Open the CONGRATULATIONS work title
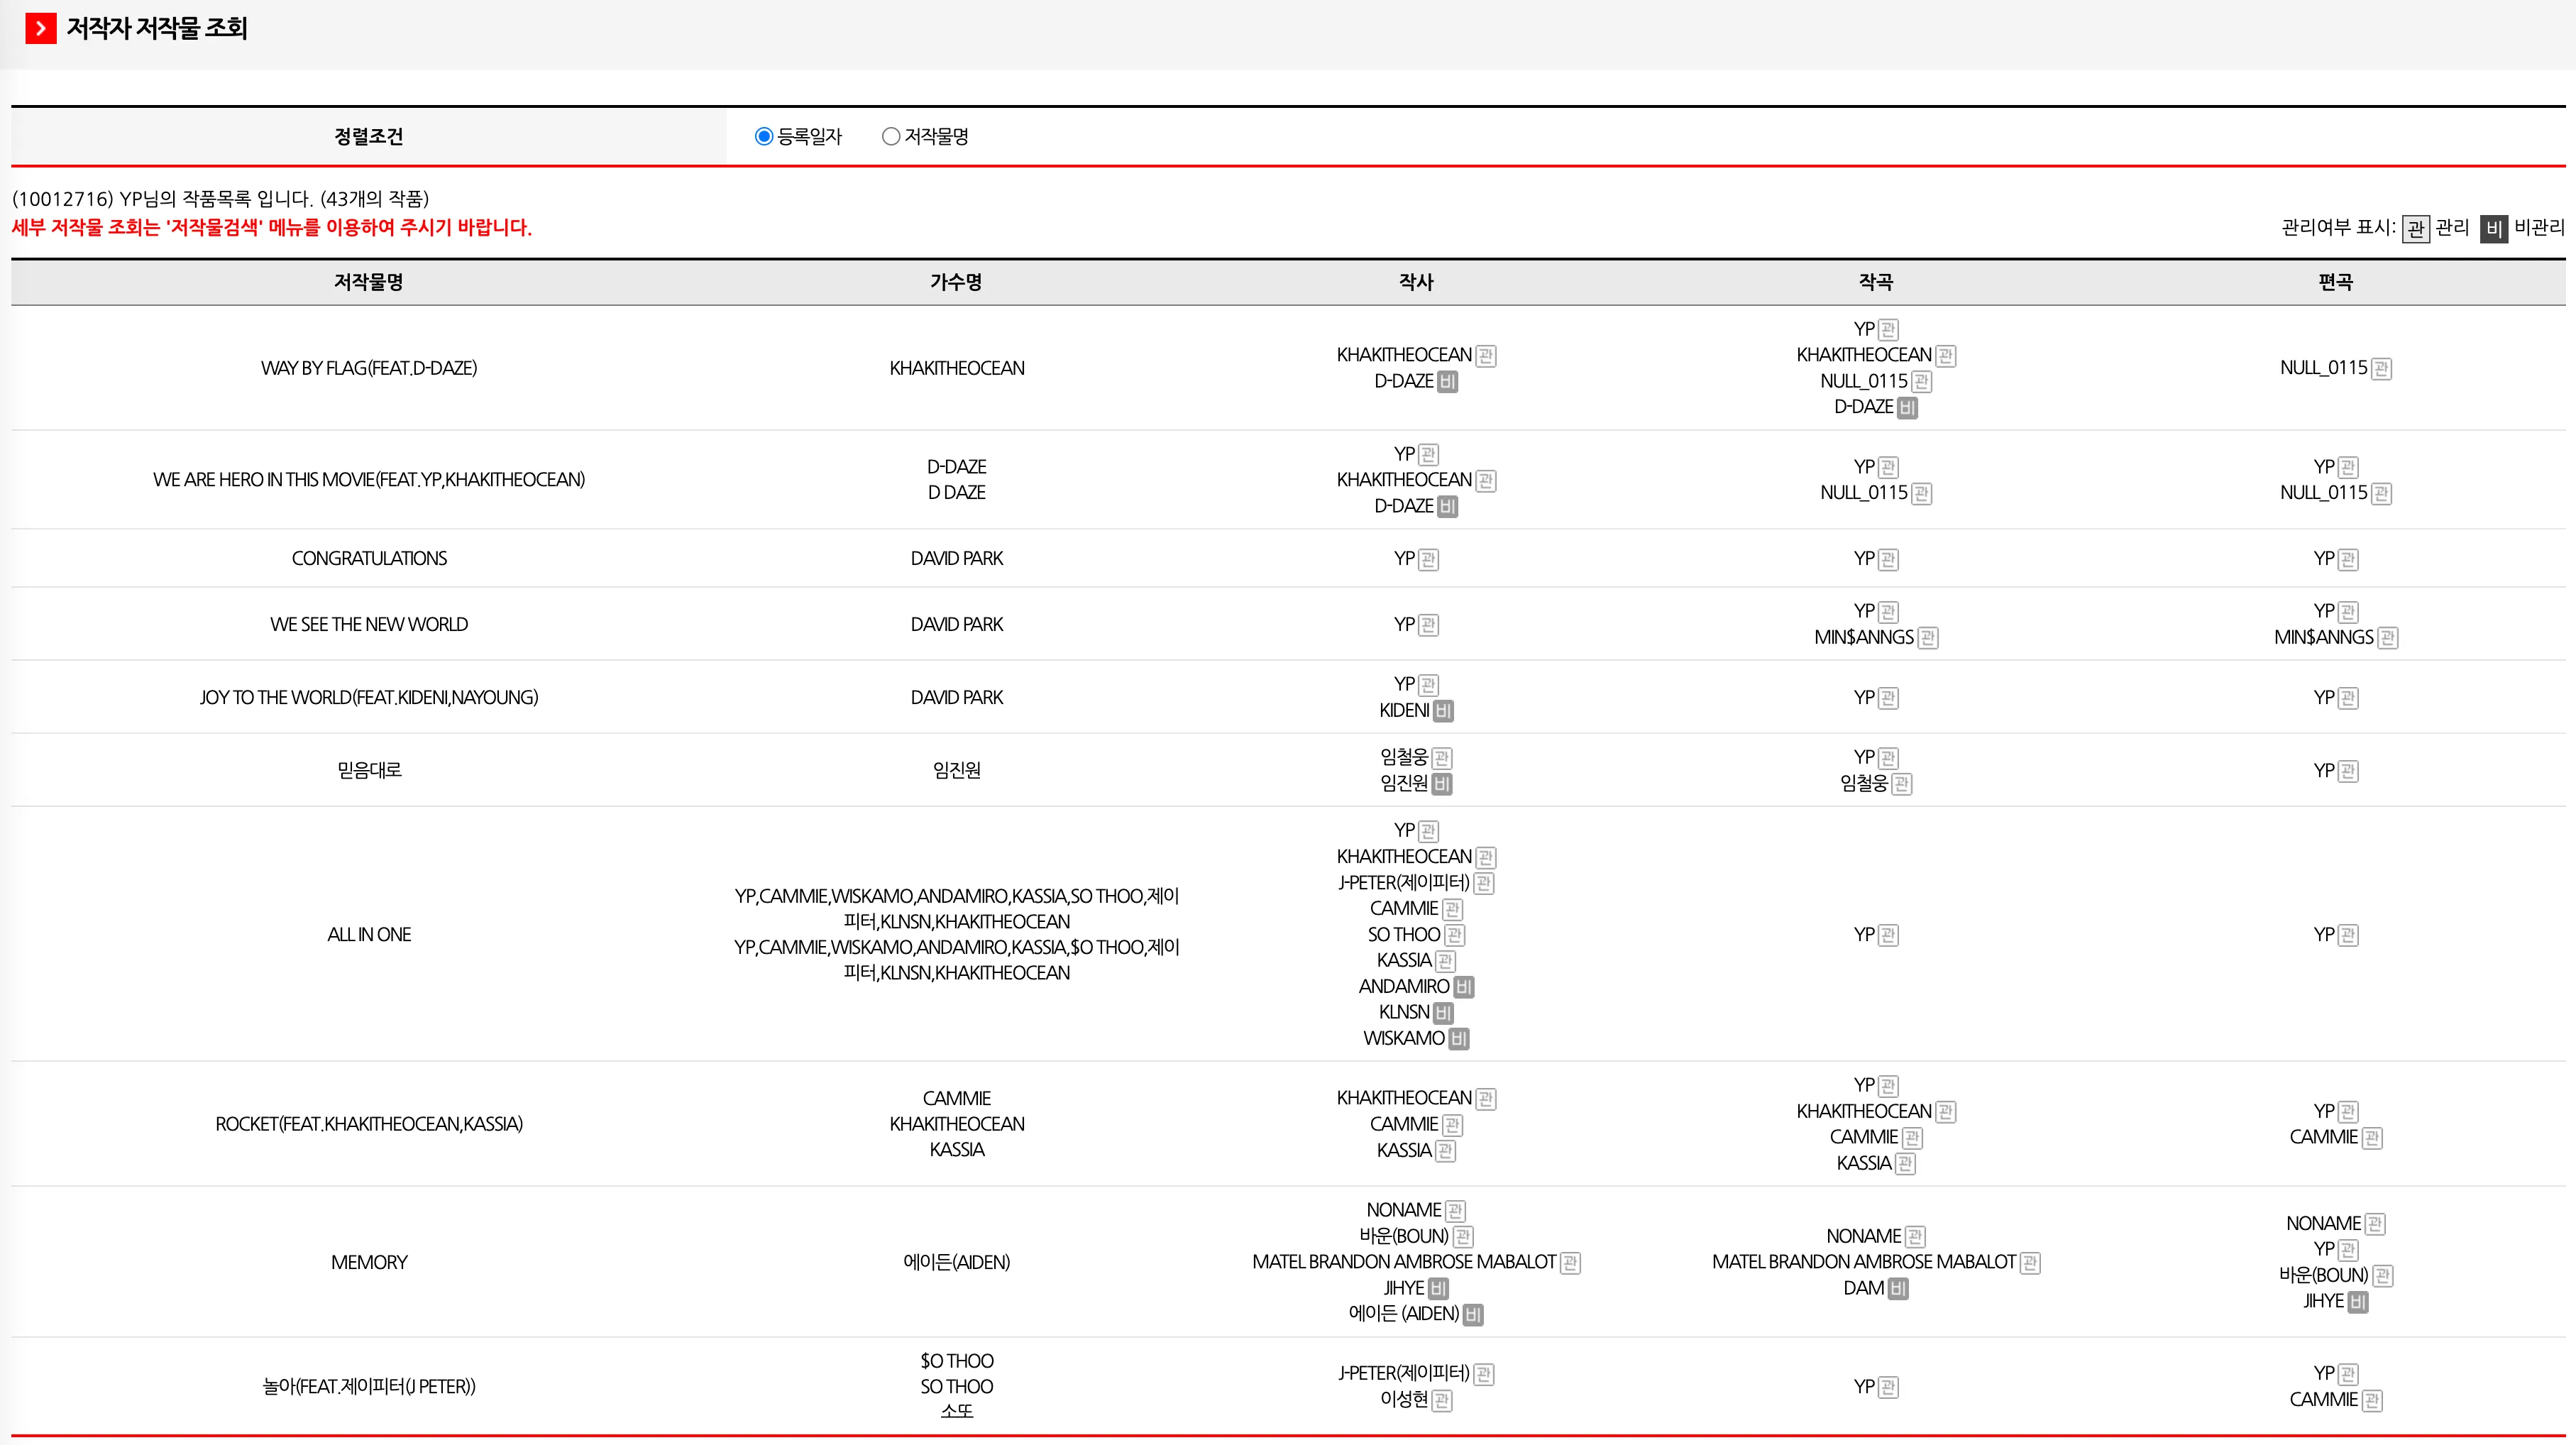The width and height of the screenshot is (2576, 1445). tap(368, 559)
